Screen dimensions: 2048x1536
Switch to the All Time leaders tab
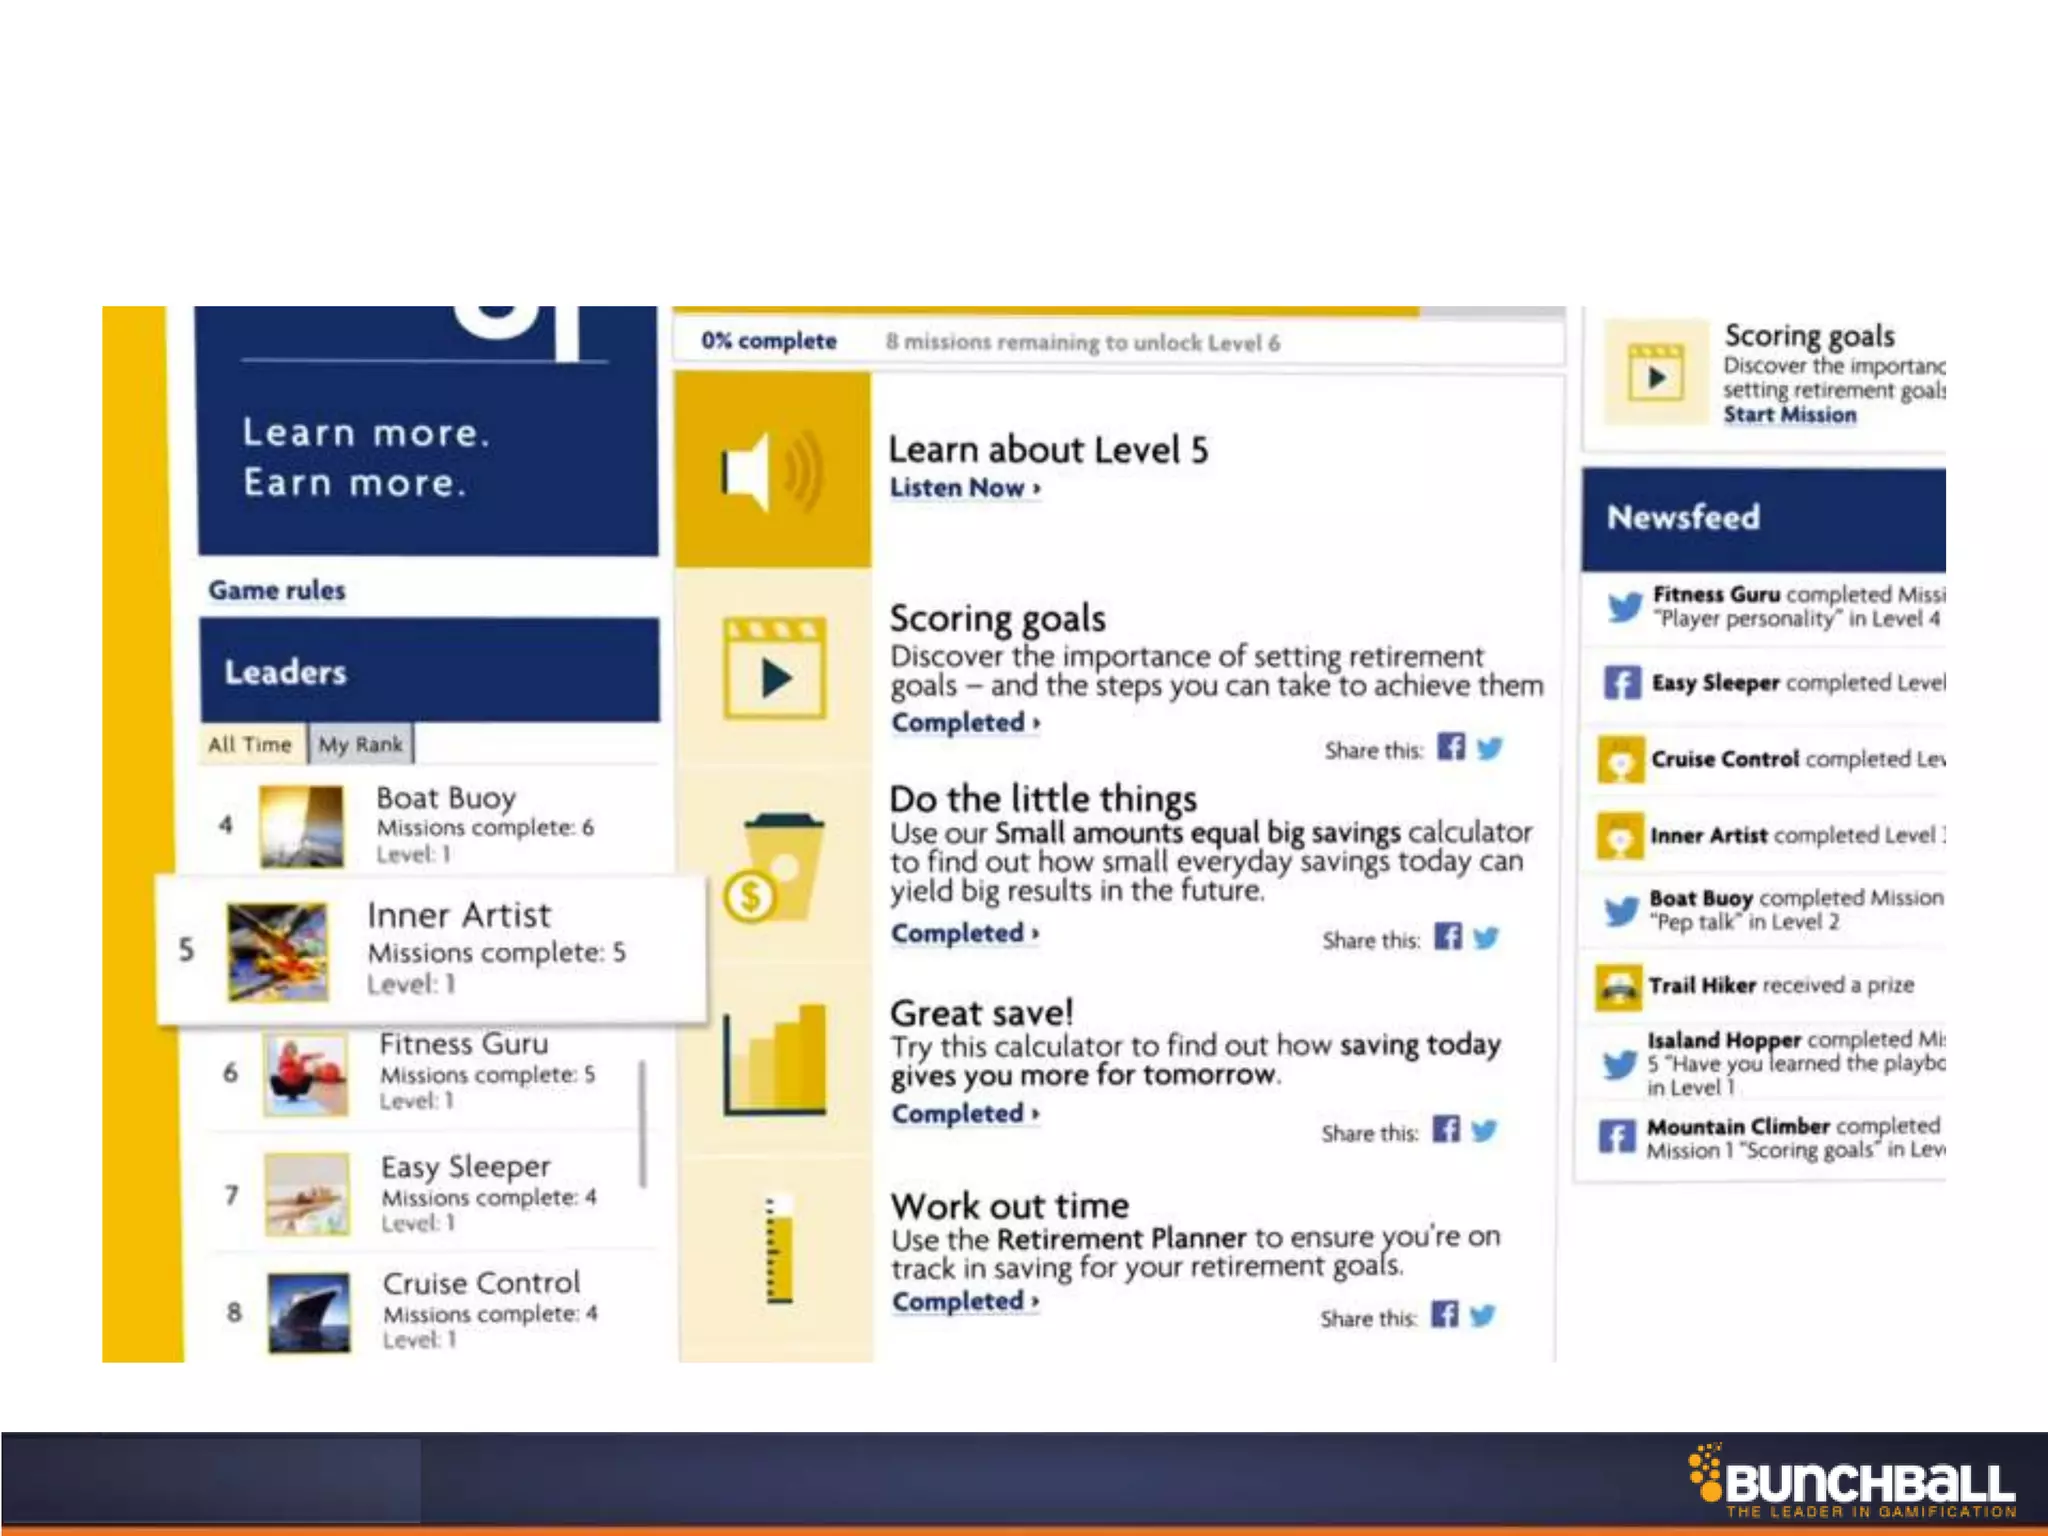tap(250, 744)
